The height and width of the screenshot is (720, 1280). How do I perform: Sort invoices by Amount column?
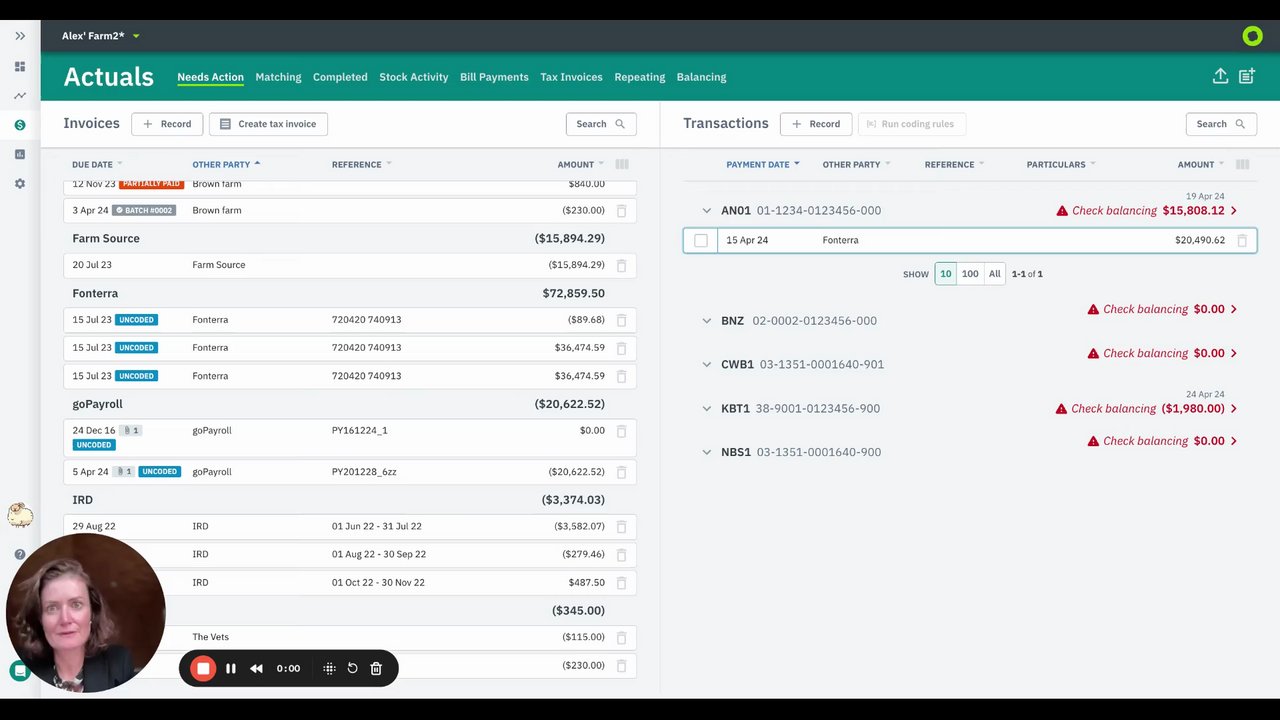[x=581, y=164]
